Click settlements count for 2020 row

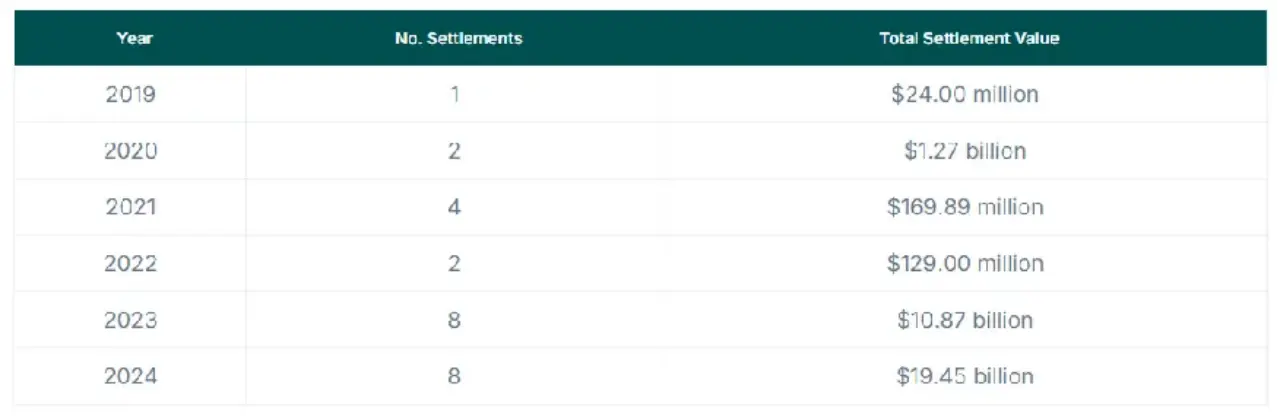tap(457, 151)
